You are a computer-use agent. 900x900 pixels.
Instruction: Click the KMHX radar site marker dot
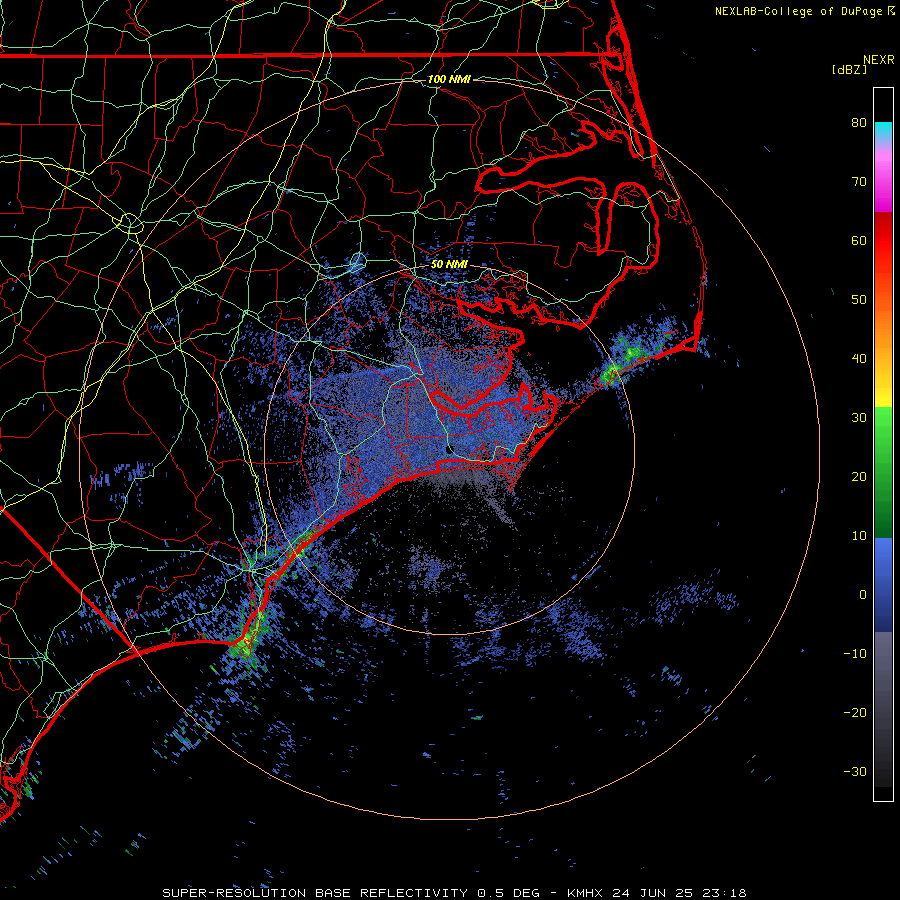pyautogui.click(x=449, y=449)
